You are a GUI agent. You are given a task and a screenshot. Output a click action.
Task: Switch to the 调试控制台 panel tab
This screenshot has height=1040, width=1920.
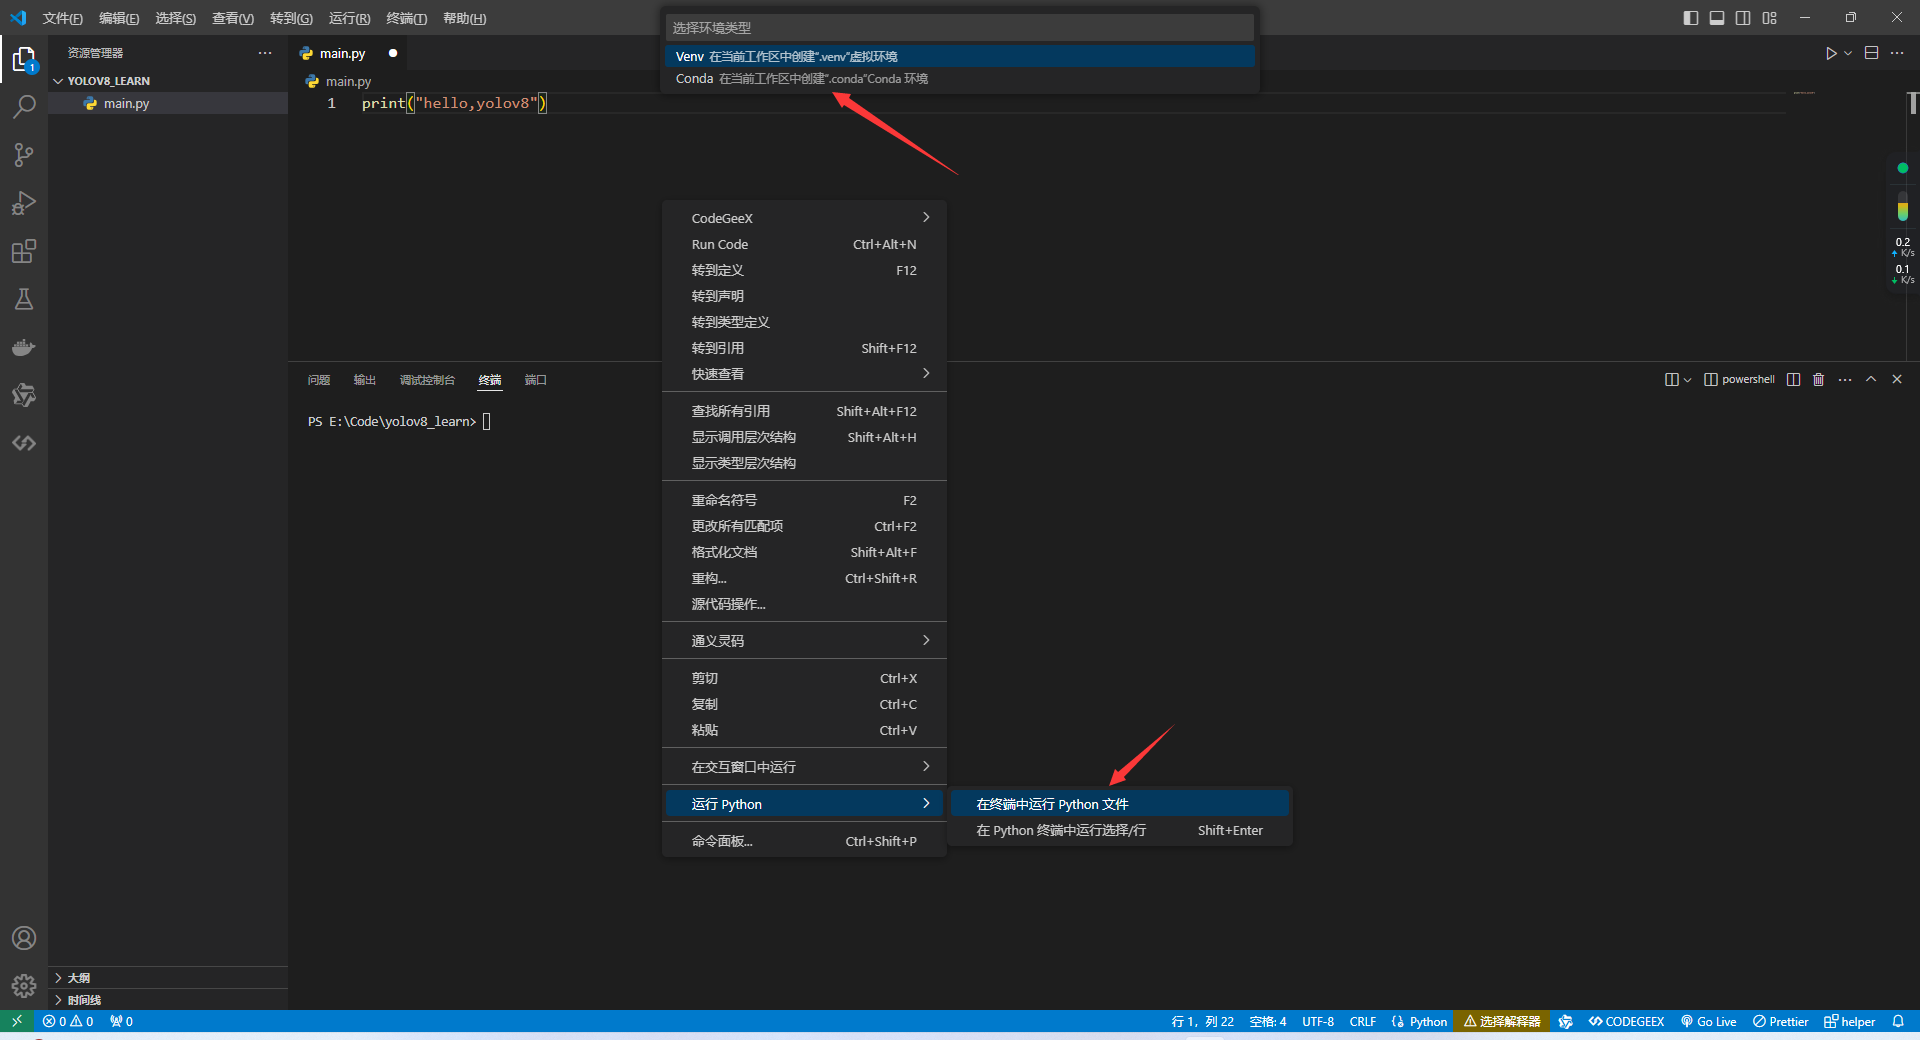click(x=427, y=380)
